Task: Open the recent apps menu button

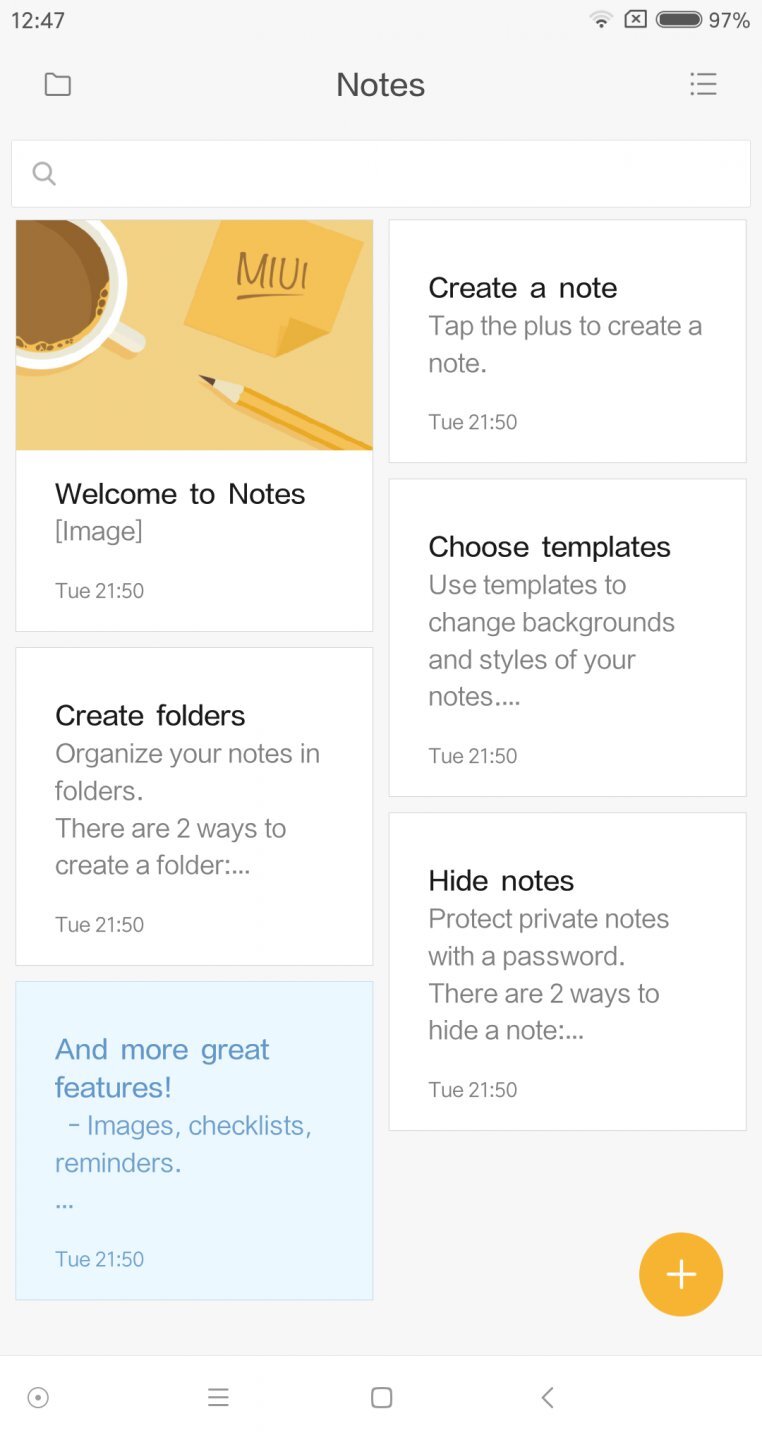Action: (x=218, y=1398)
